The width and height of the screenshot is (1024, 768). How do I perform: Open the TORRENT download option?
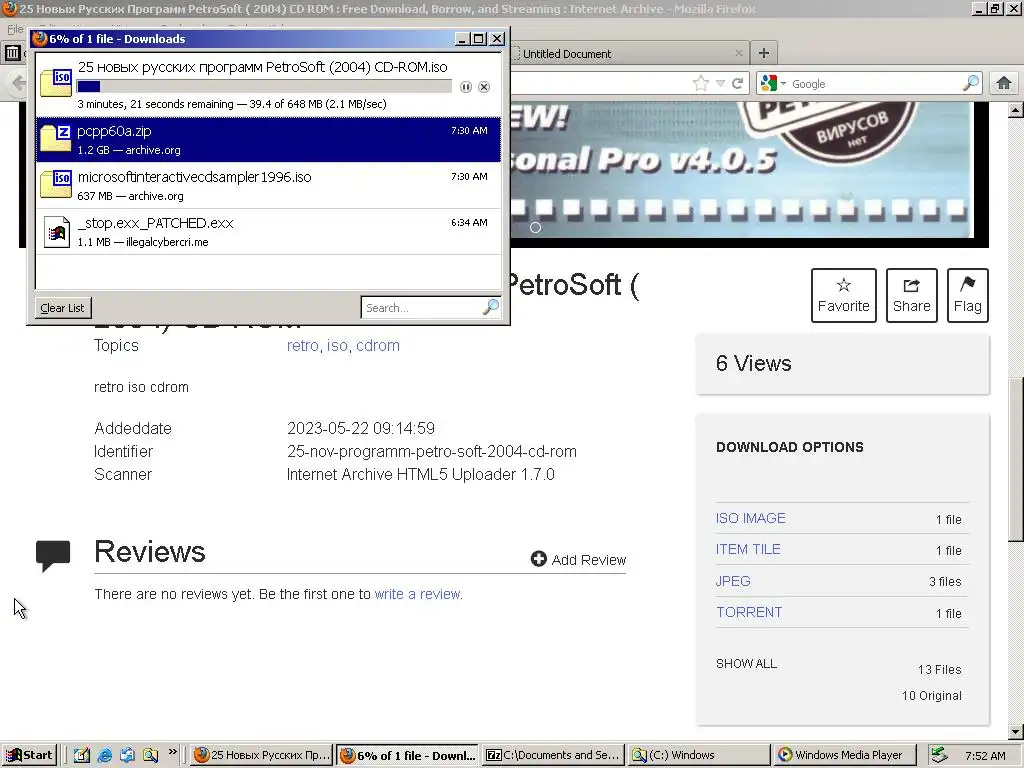[x=749, y=613]
